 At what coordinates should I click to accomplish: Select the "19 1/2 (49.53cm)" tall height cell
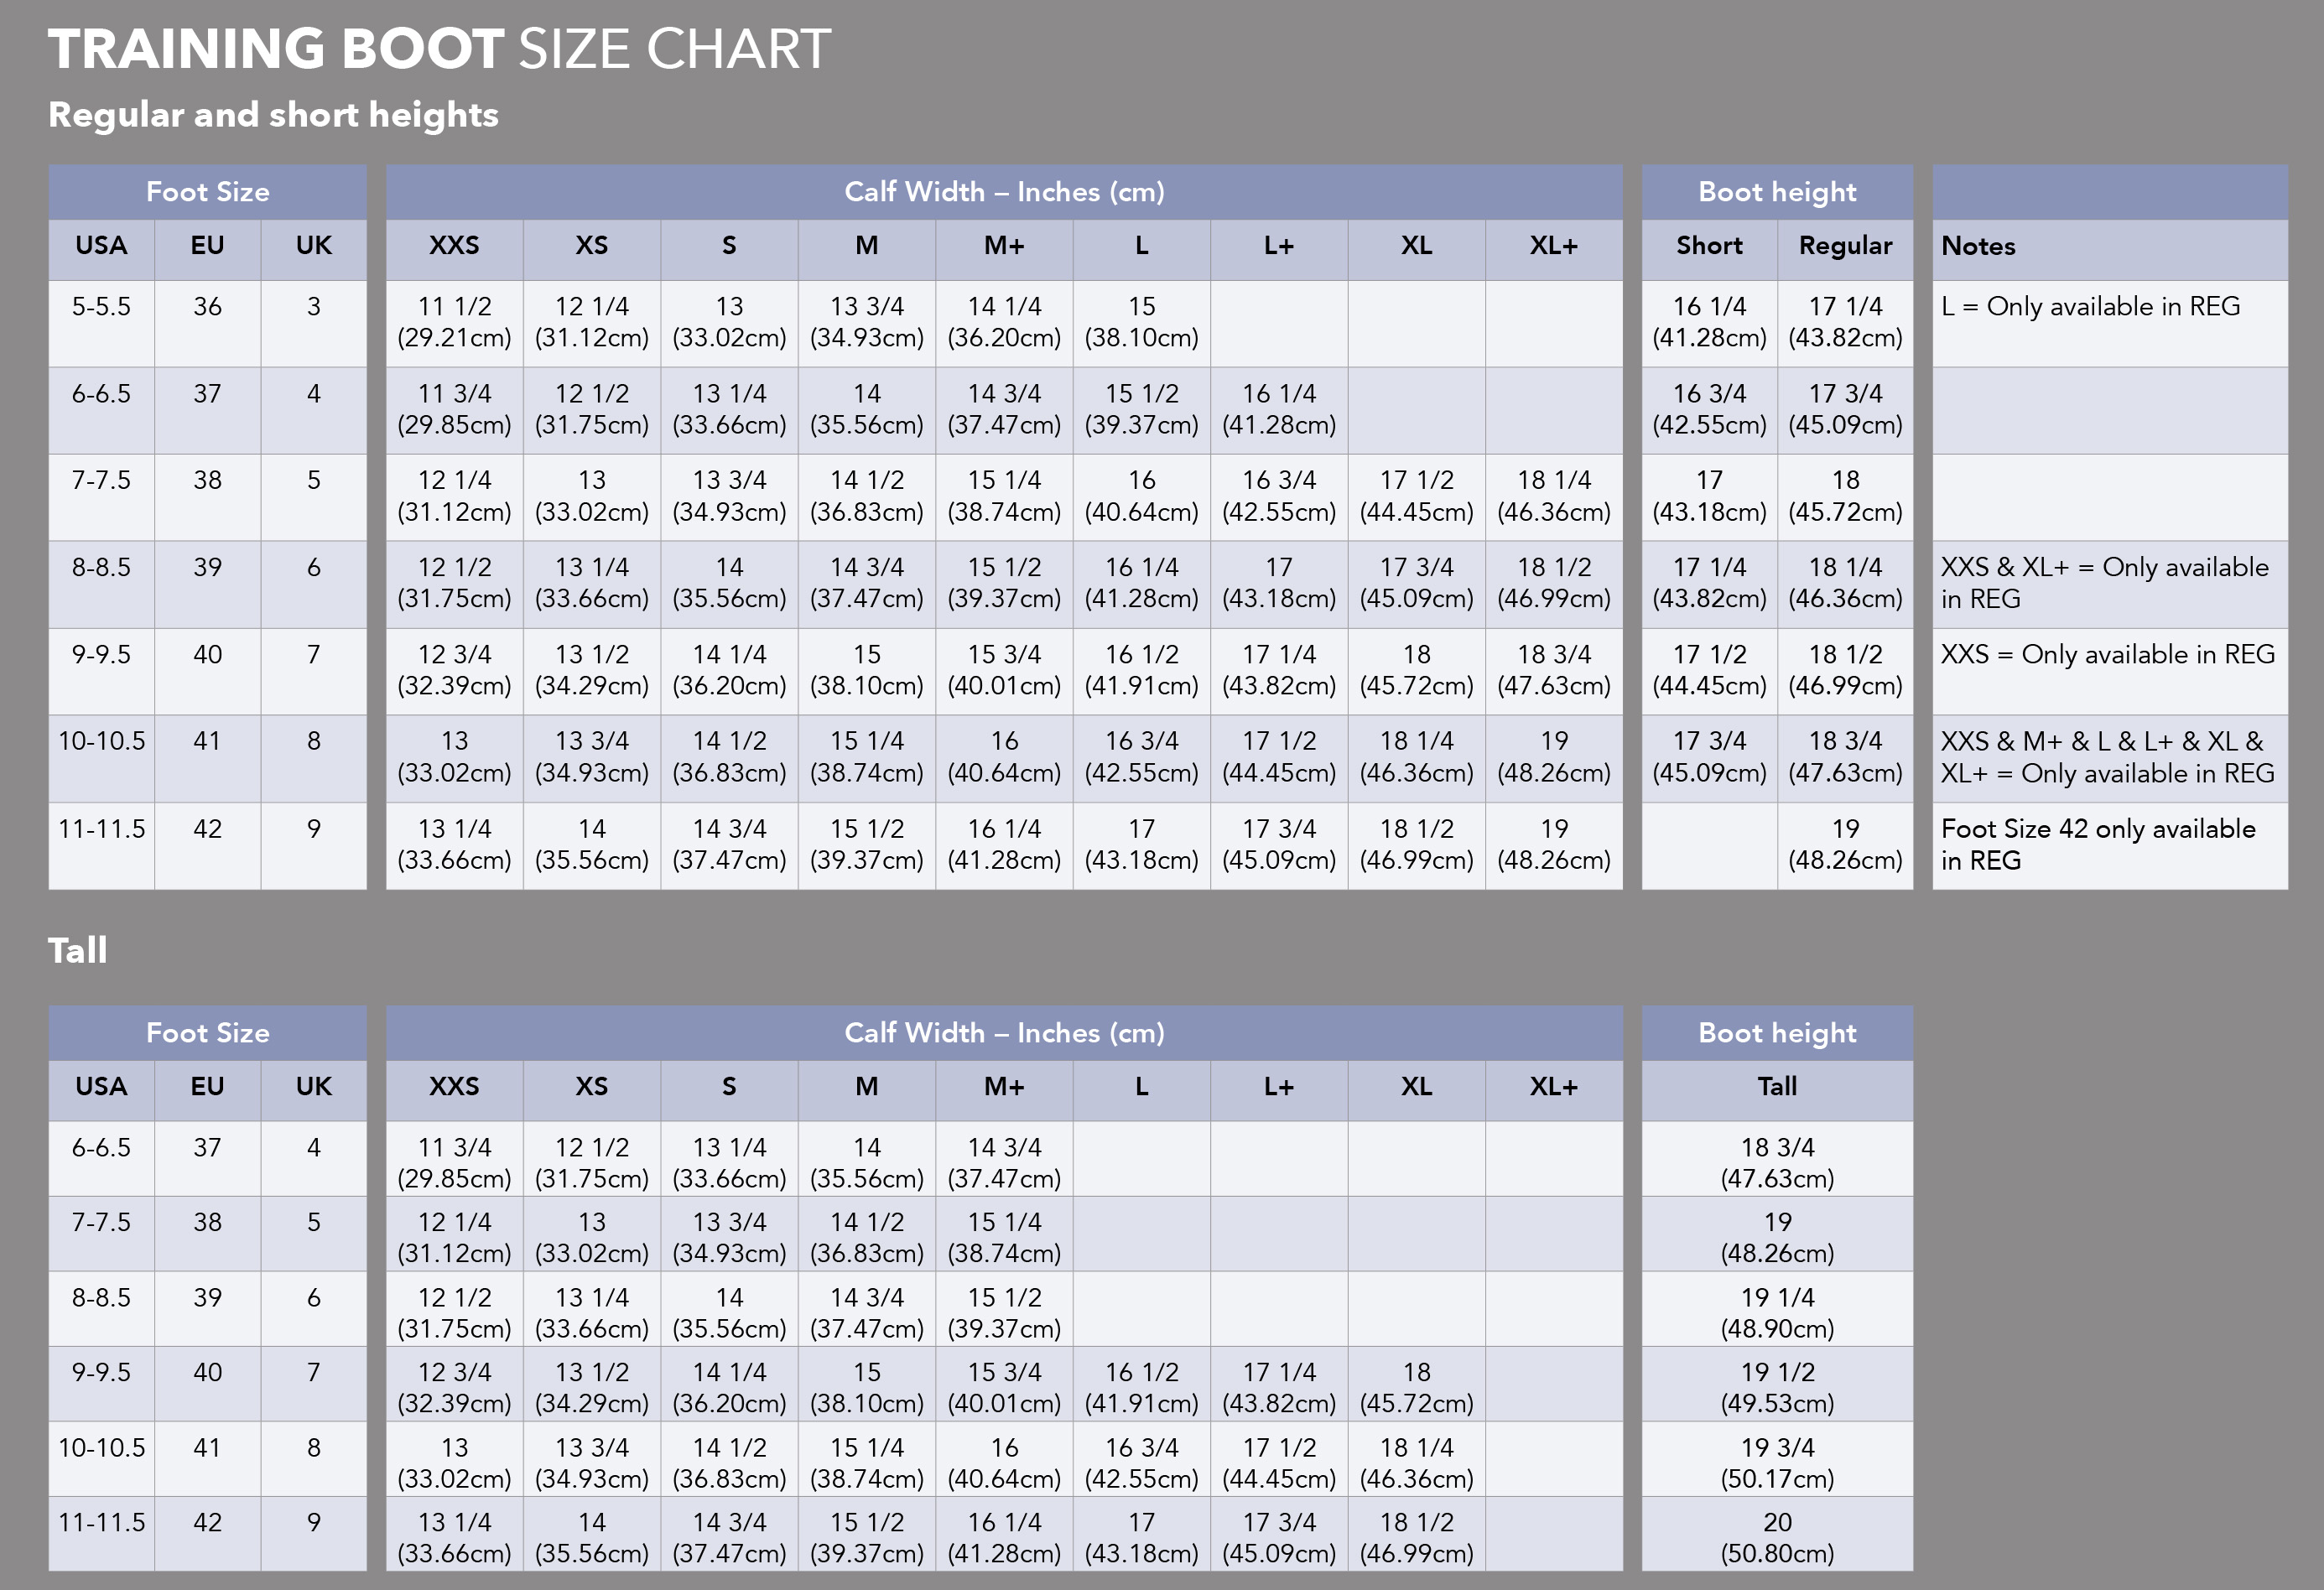pyautogui.click(x=1777, y=1387)
